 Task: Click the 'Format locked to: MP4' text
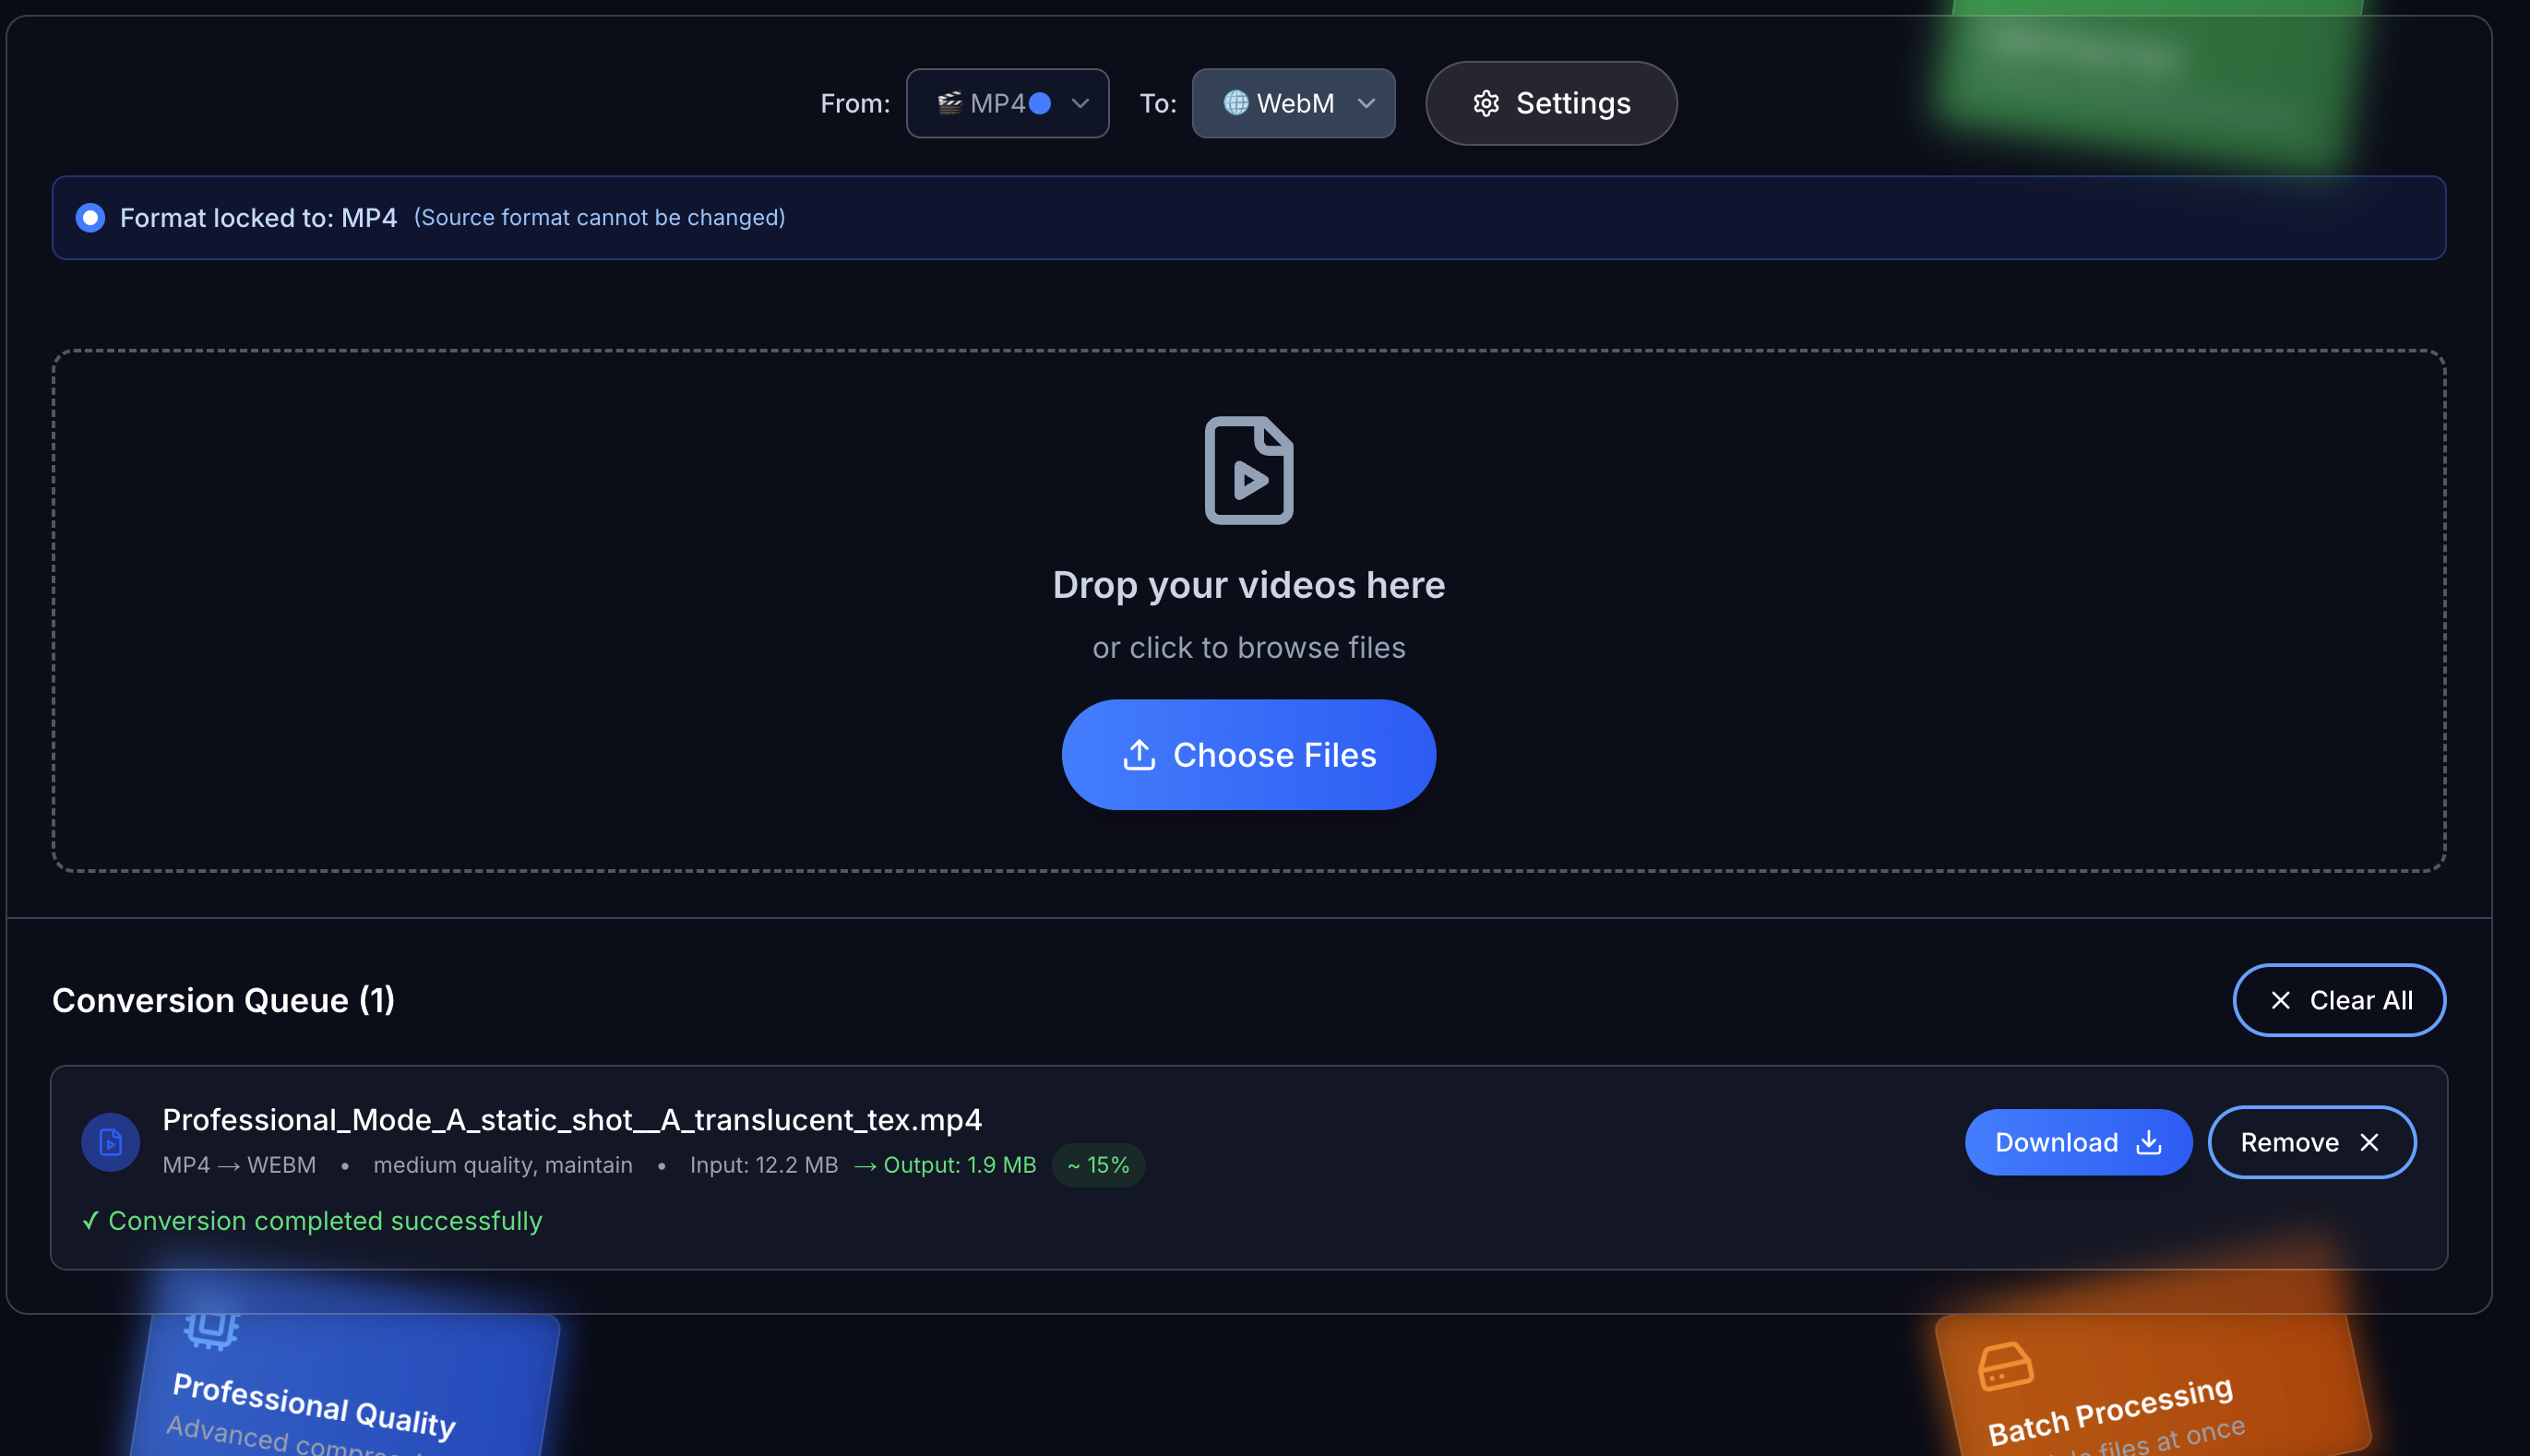[258, 218]
